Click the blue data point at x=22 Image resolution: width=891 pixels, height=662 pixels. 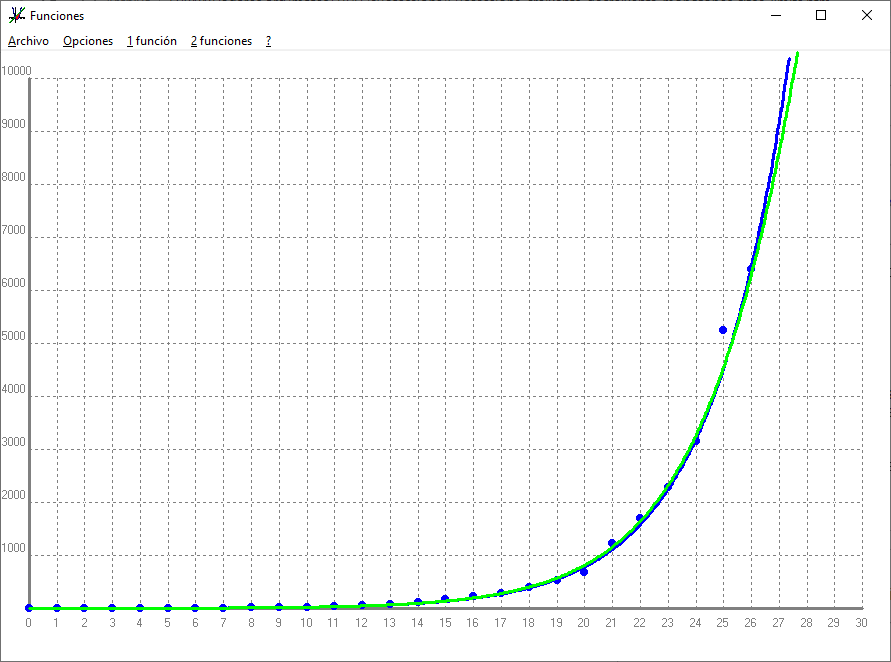pyautogui.click(x=640, y=518)
